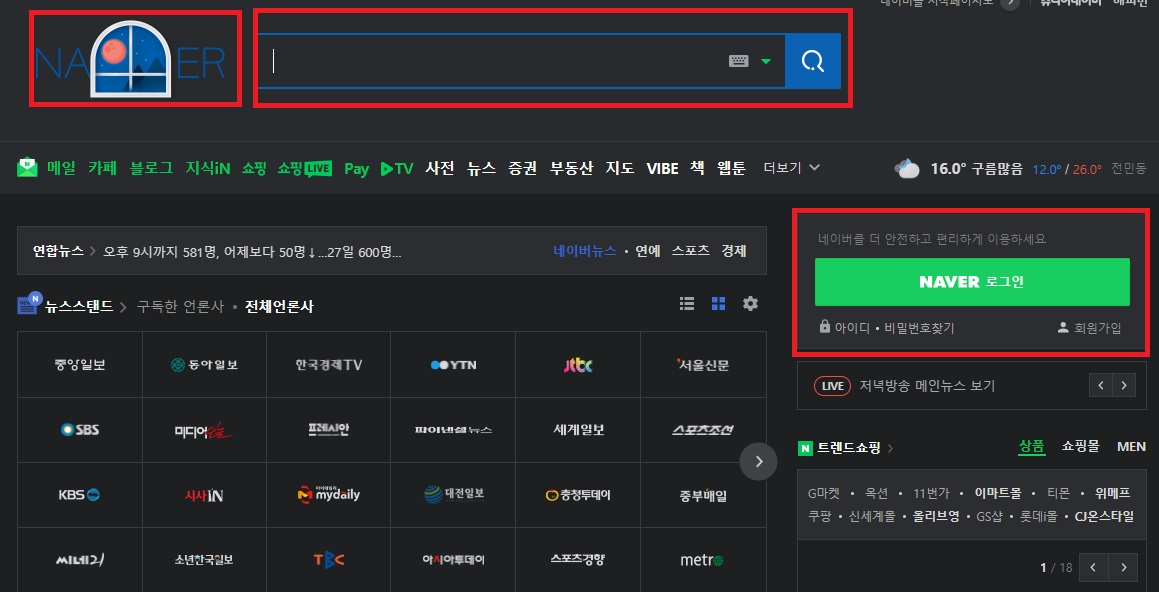This screenshot has width=1159, height=592.
Task: Open 뉴스 in the service menu
Action: point(481,169)
